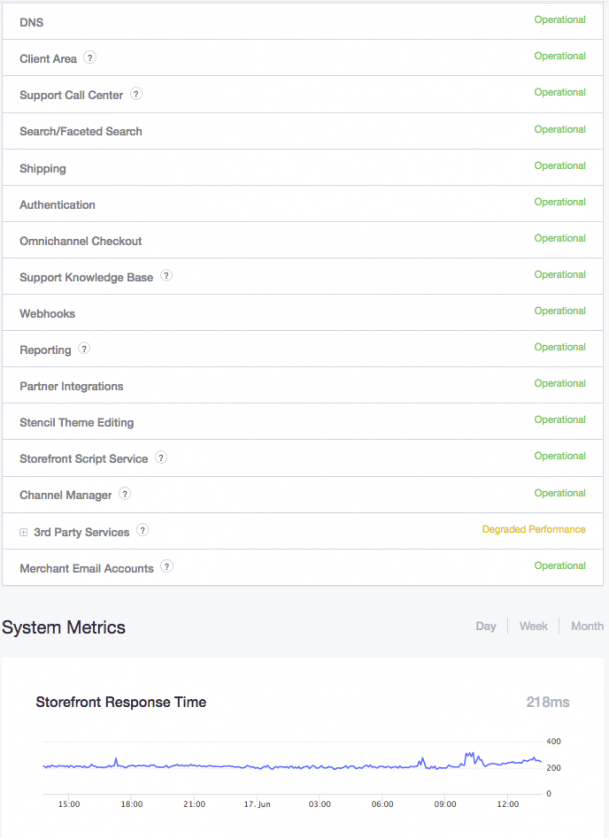Screen dimensions: 609x838
Task: Click the 218ms response time value
Action: coord(548,702)
